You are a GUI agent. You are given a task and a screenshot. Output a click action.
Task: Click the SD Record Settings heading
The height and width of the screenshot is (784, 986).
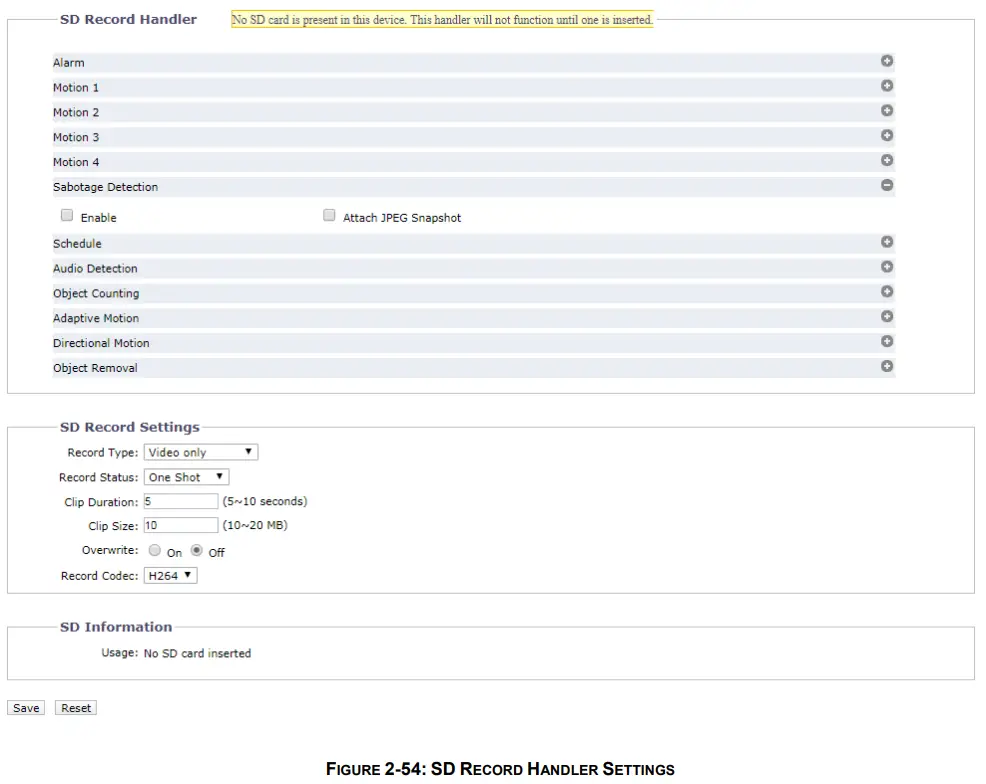(130, 427)
